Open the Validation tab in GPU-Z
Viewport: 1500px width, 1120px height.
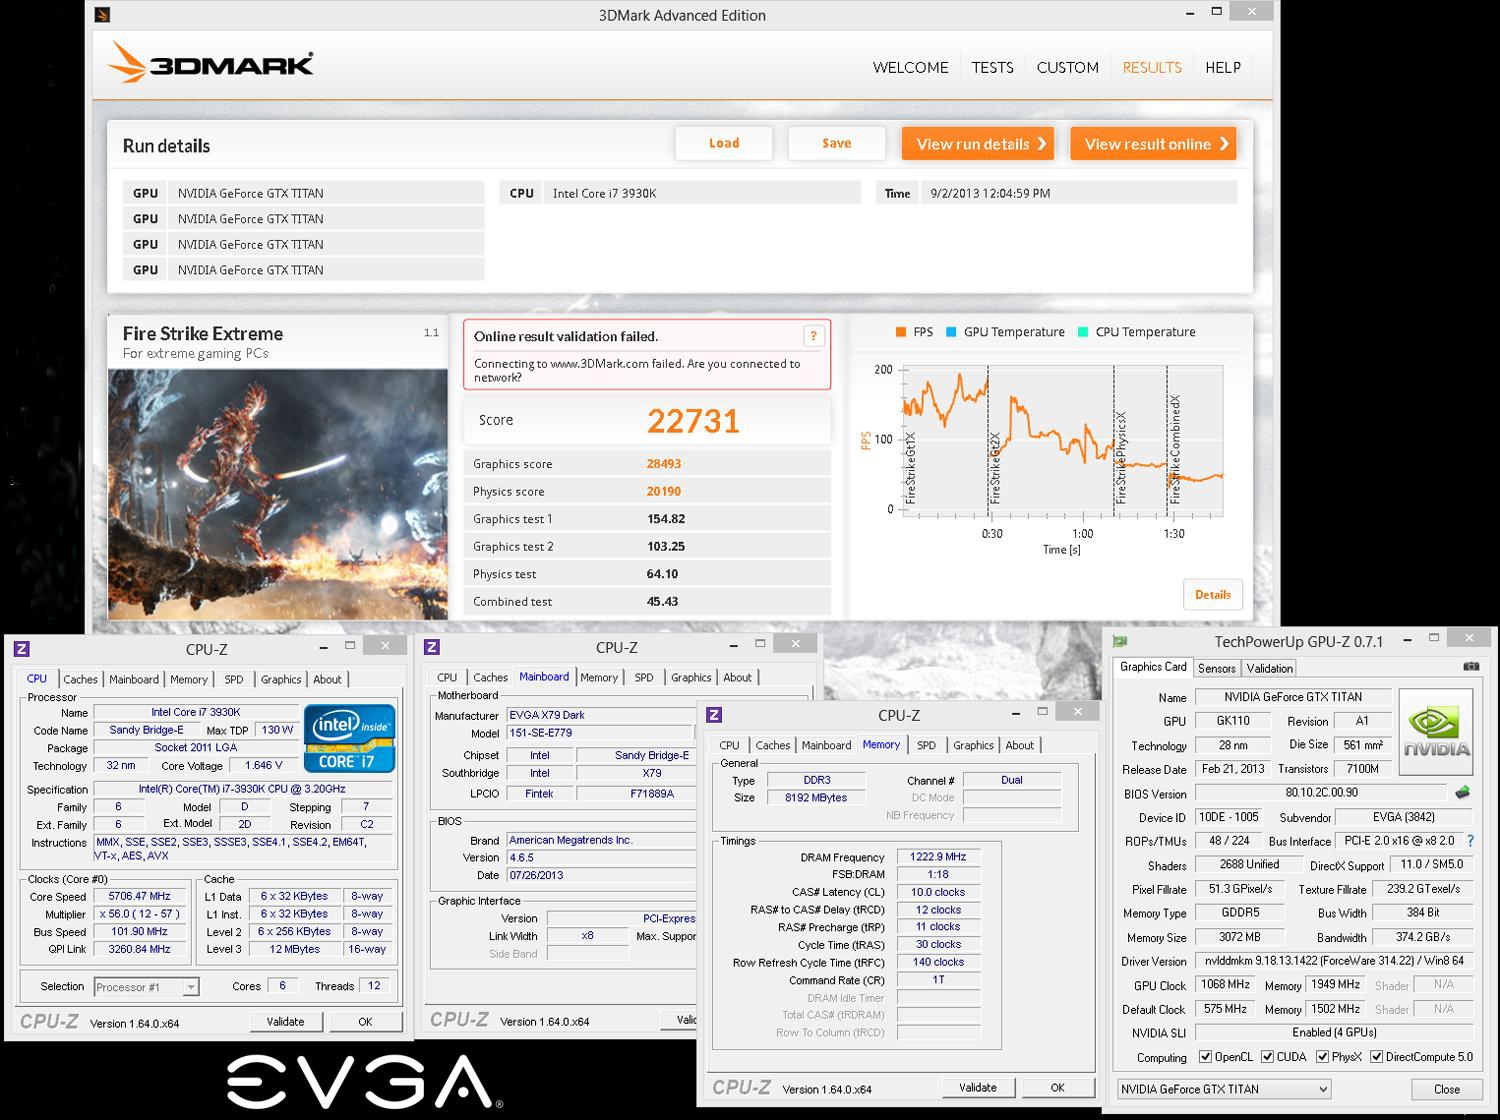tap(1270, 668)
